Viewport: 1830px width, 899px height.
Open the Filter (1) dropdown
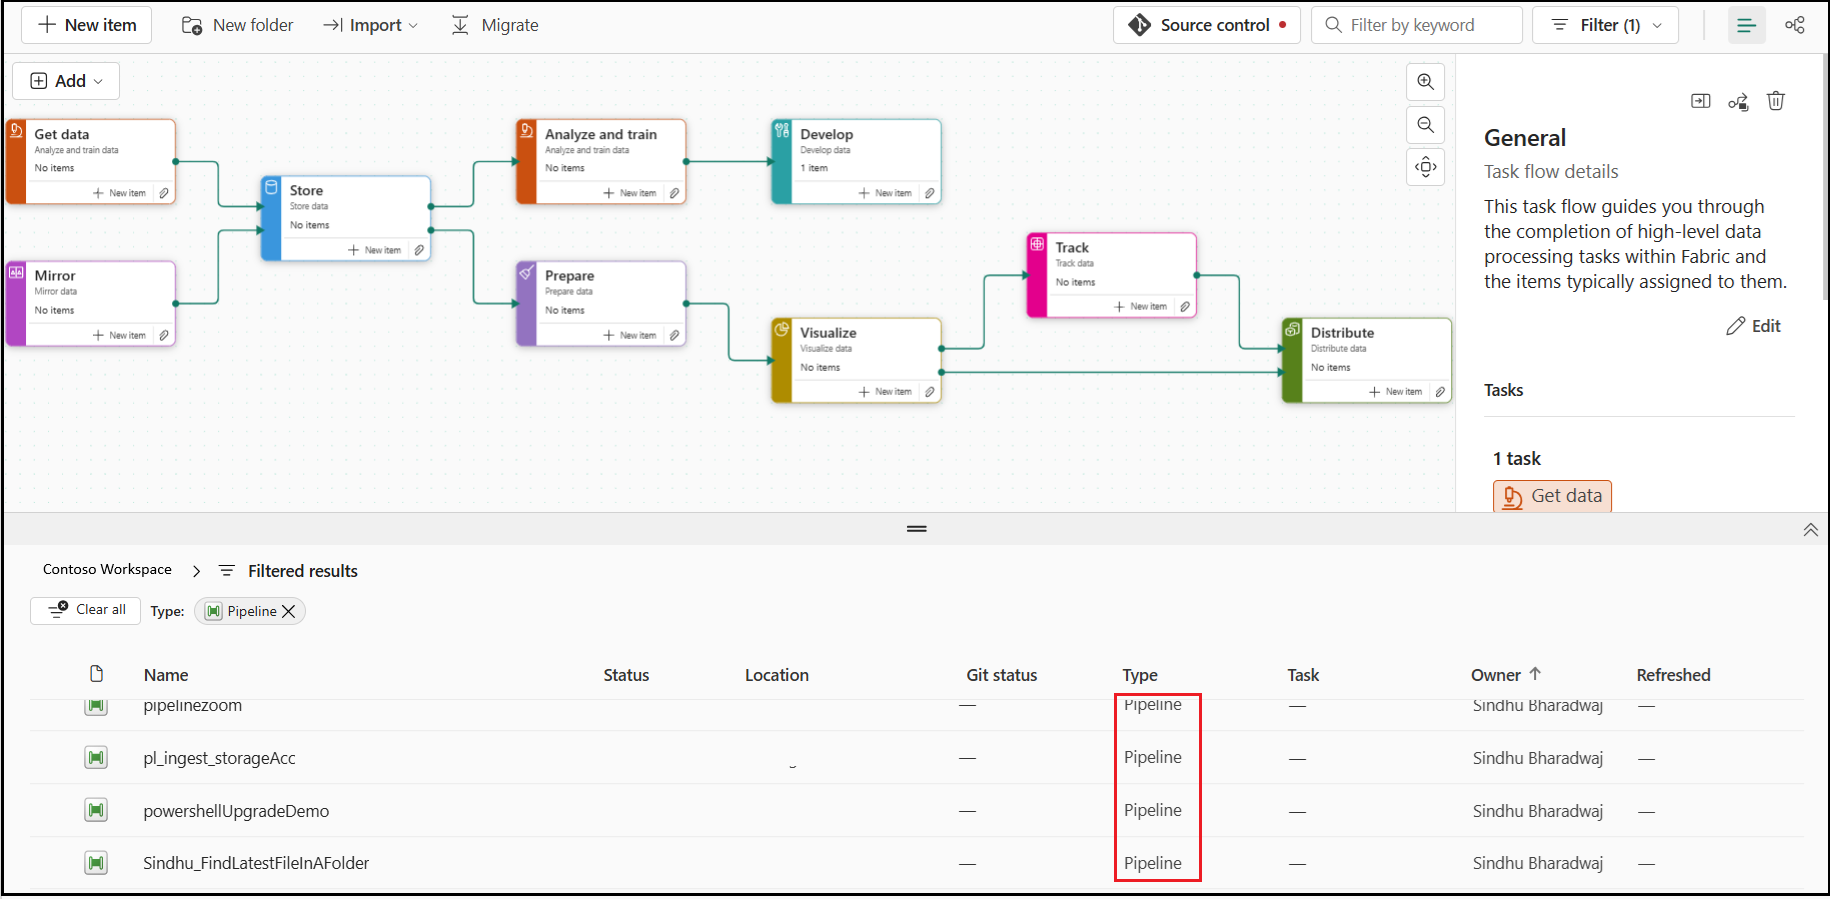[1605, 25]
